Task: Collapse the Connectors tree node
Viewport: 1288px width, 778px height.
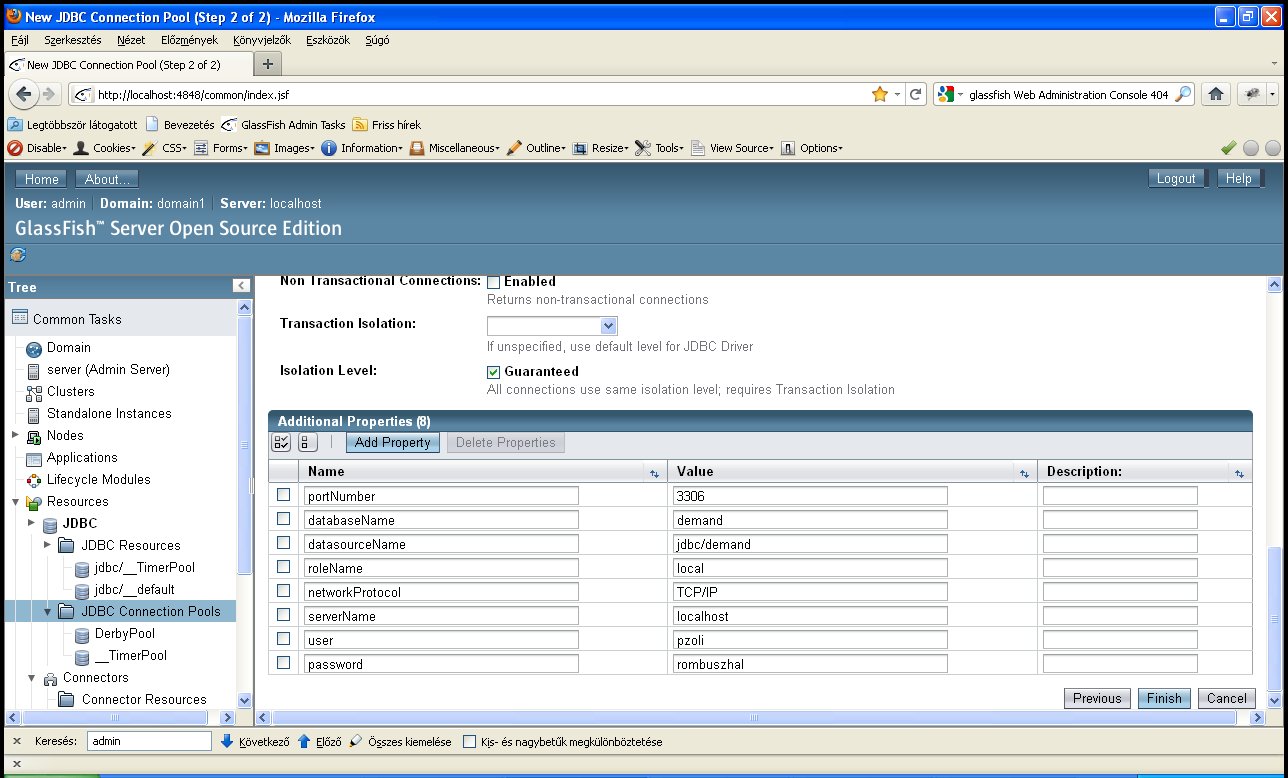Action: [x=31, y=678]
